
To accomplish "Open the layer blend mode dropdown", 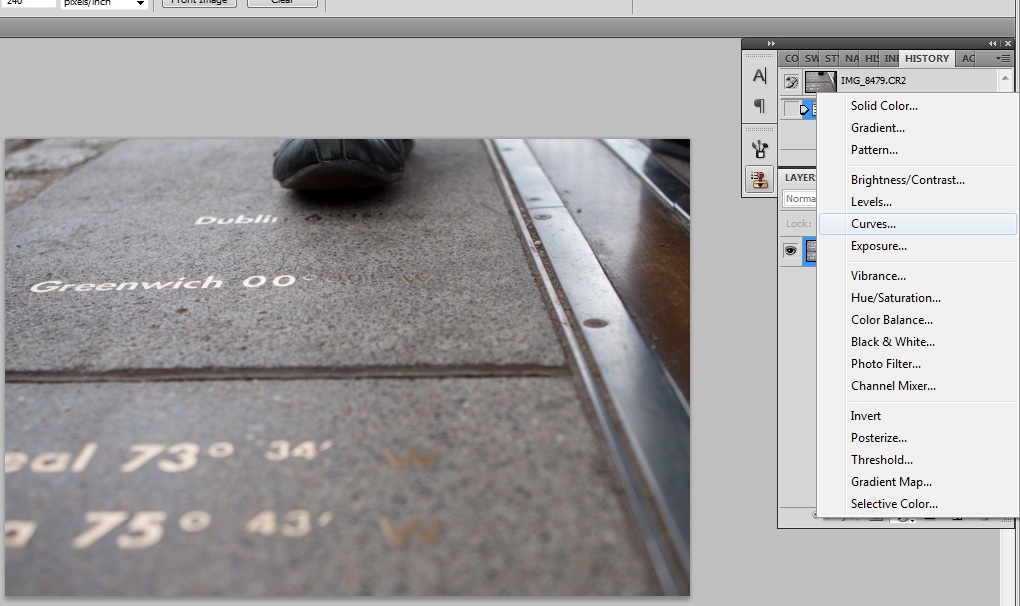I will tap(800, 199).
